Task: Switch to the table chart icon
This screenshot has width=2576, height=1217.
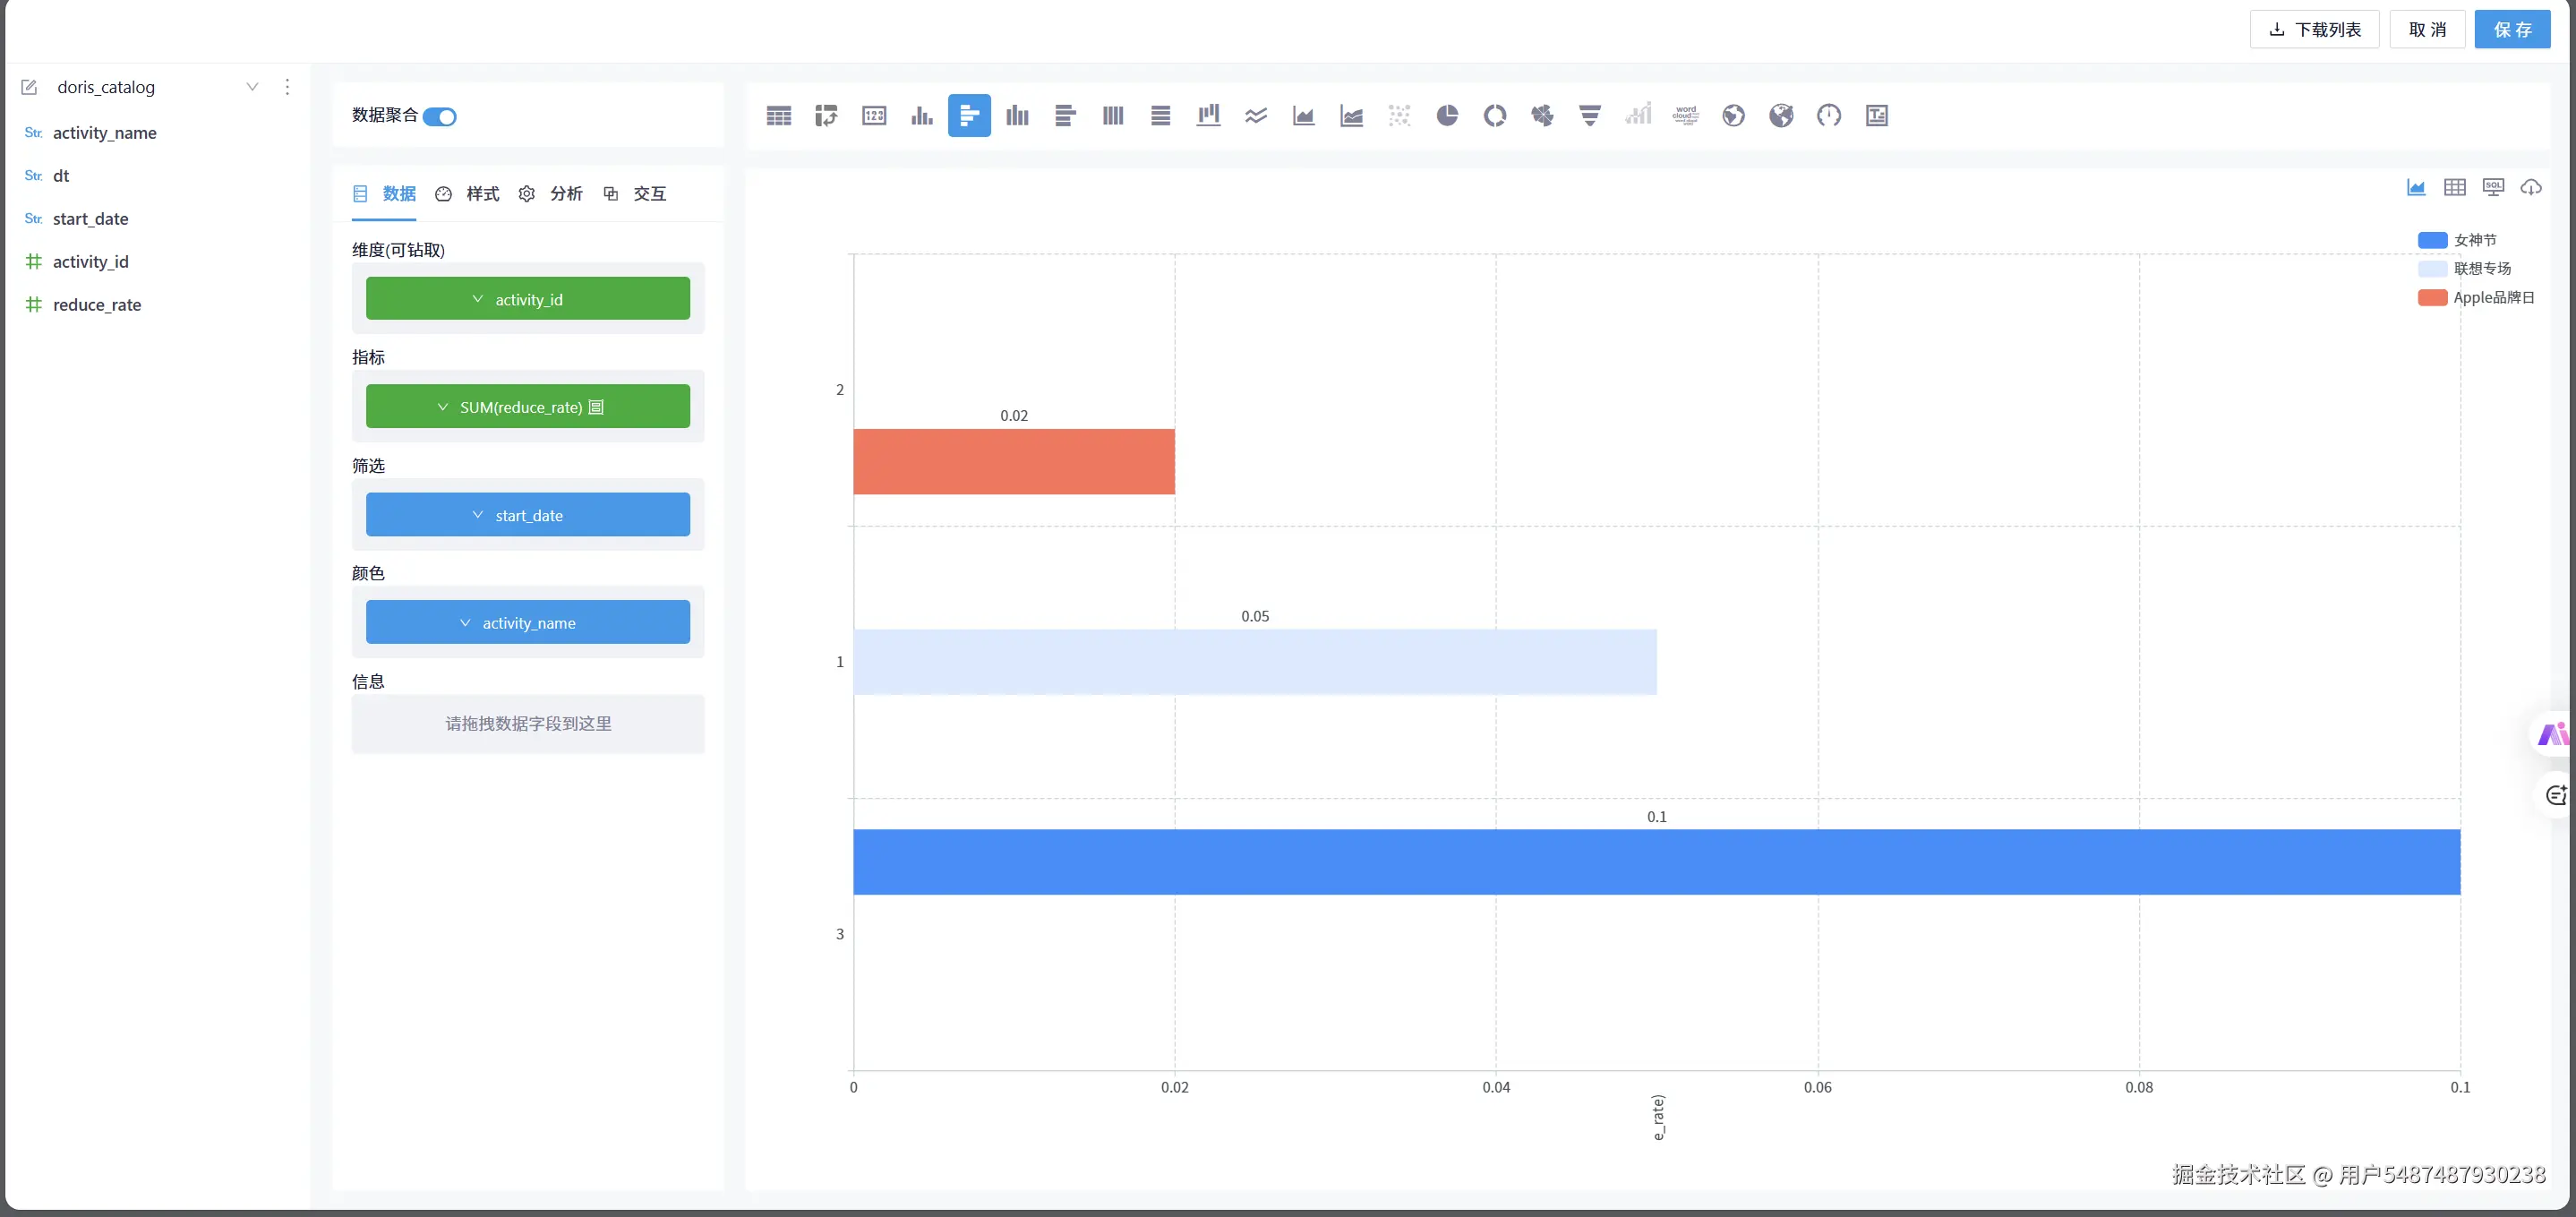Action: click(778, 116)
